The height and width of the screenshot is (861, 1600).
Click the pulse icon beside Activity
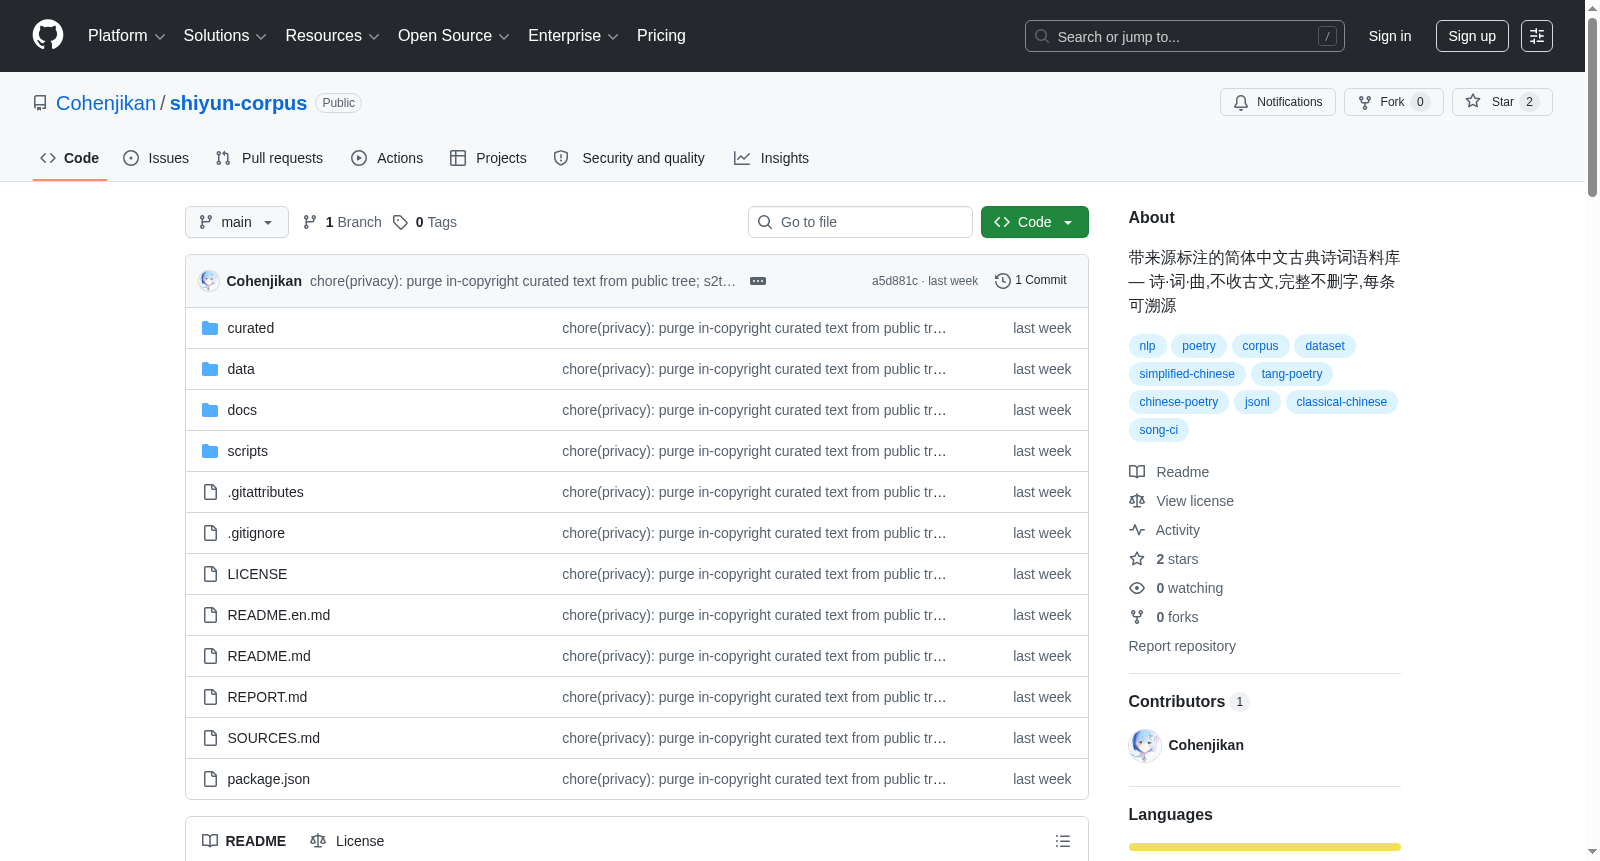tap(1137, 530)
